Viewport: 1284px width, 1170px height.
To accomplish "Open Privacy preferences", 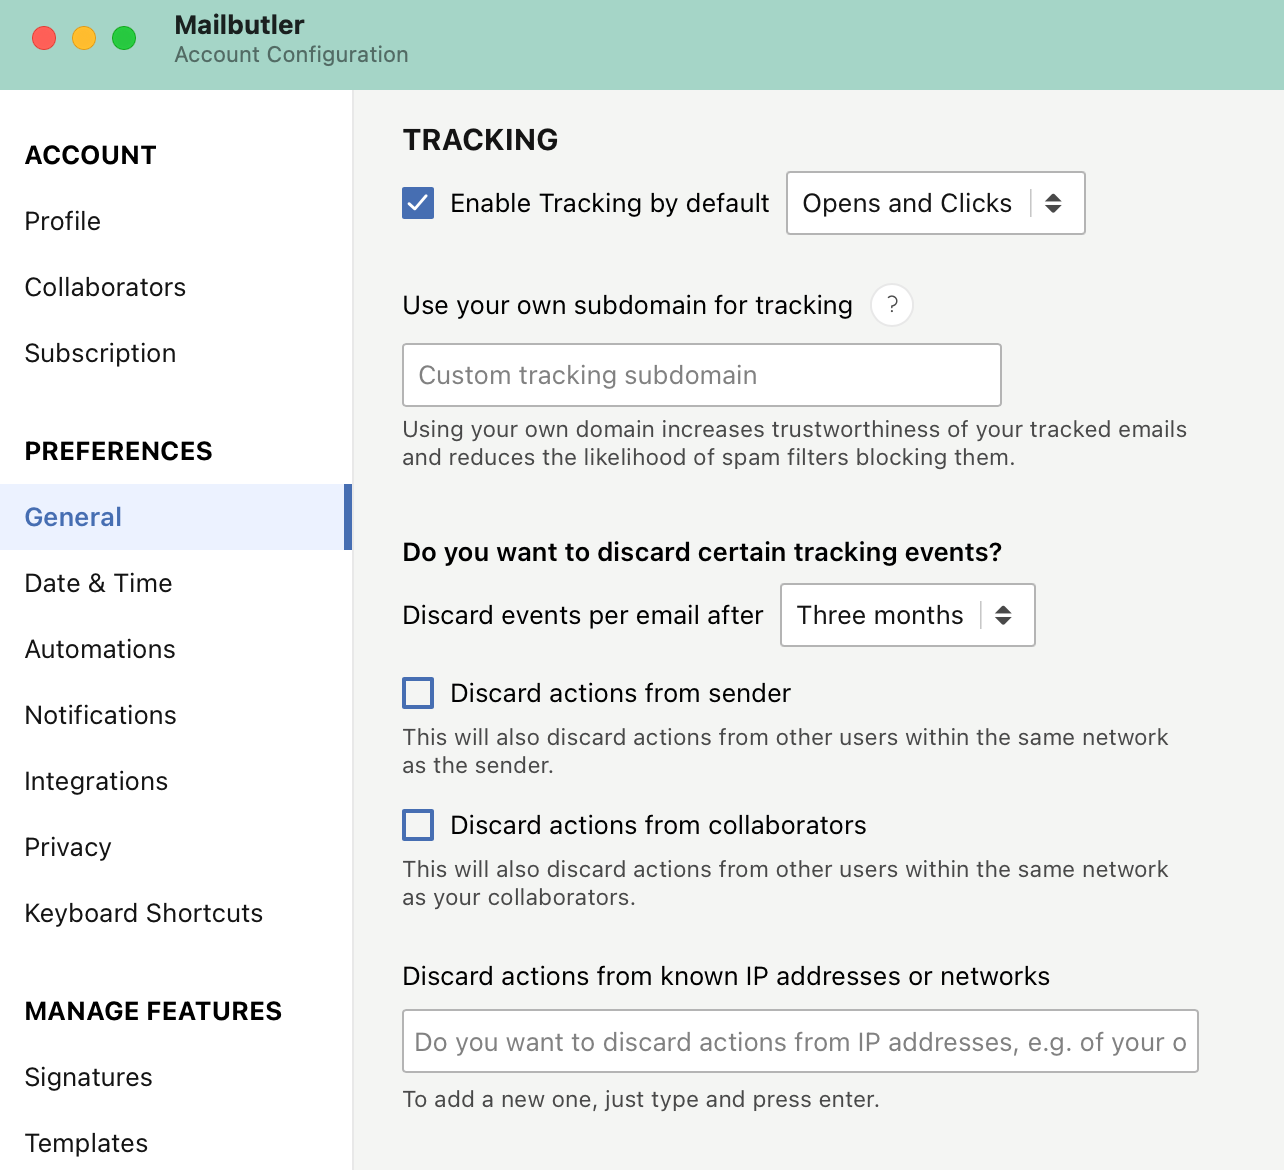I will pos(68,847).
